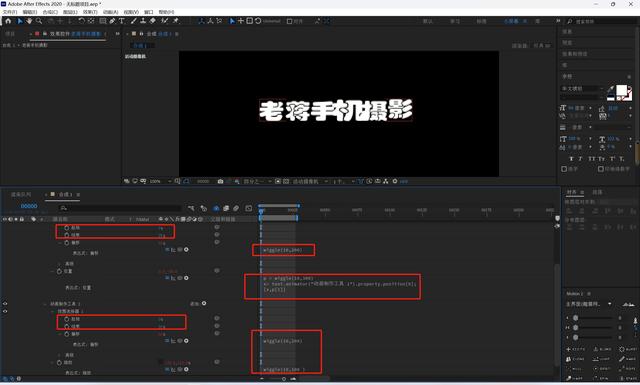640x385 pixels.
Task: Collapse the 范围选择器 1 group
Action: [x=52, y=311]
